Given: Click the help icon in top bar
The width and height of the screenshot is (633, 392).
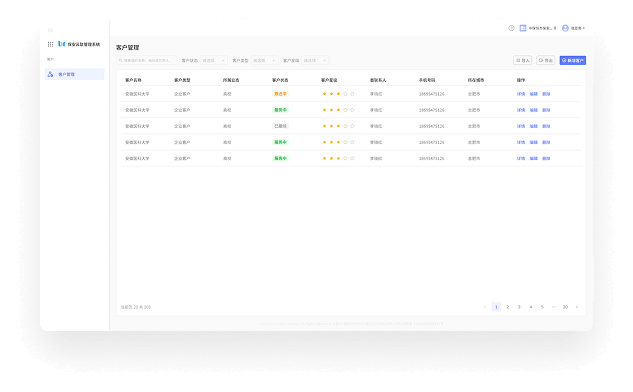Looking at the screenshot, I should [x=511, y=28].
